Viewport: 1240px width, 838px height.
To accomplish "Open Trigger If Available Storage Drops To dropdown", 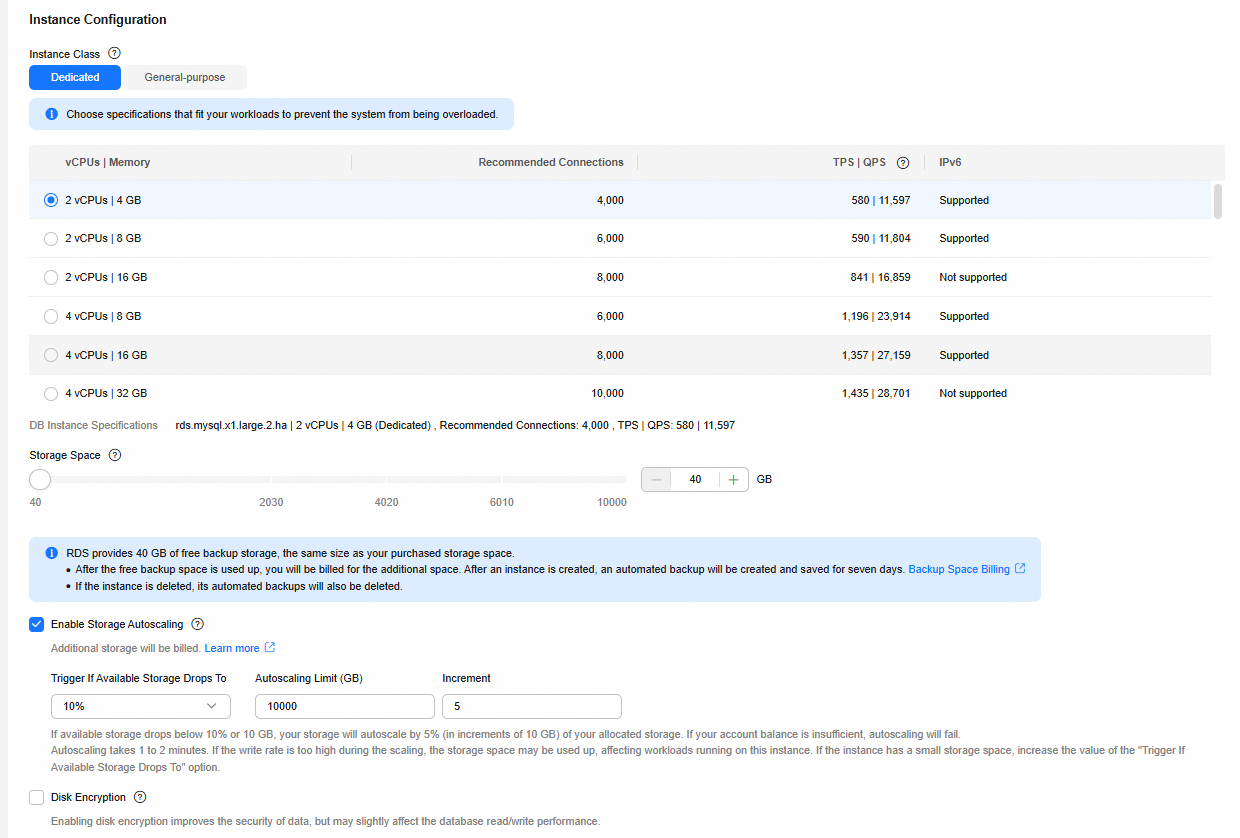I will pos(141,706).
